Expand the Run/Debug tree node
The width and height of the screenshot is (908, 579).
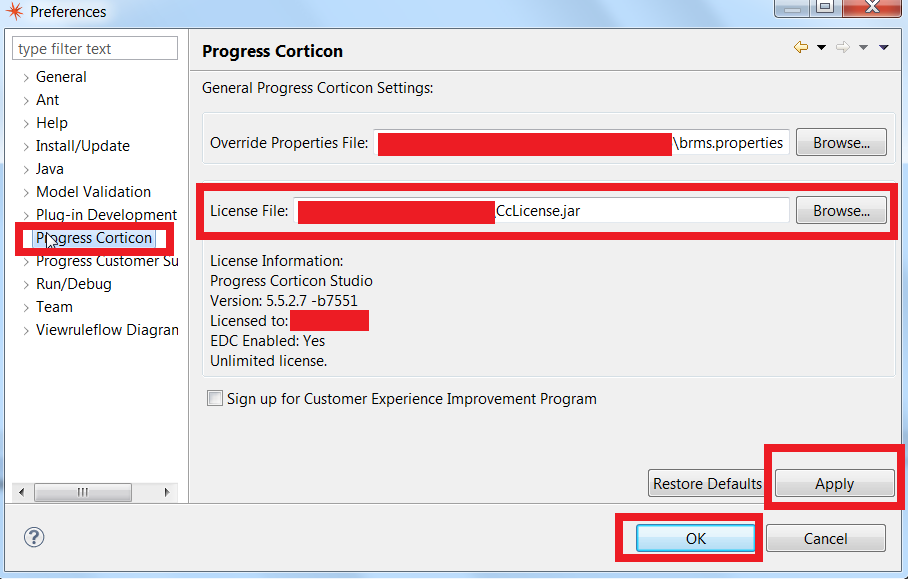tap(26, 284)
